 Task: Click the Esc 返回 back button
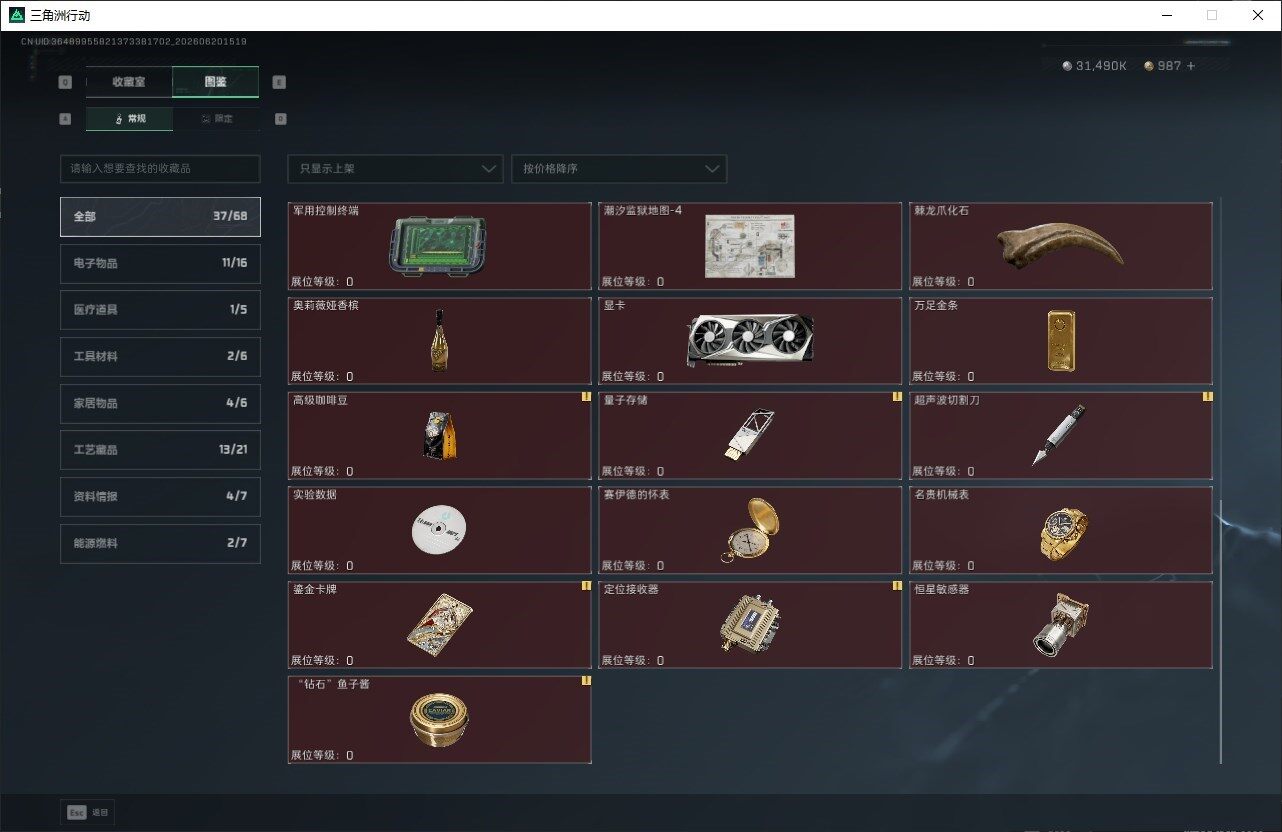[88, 813]
